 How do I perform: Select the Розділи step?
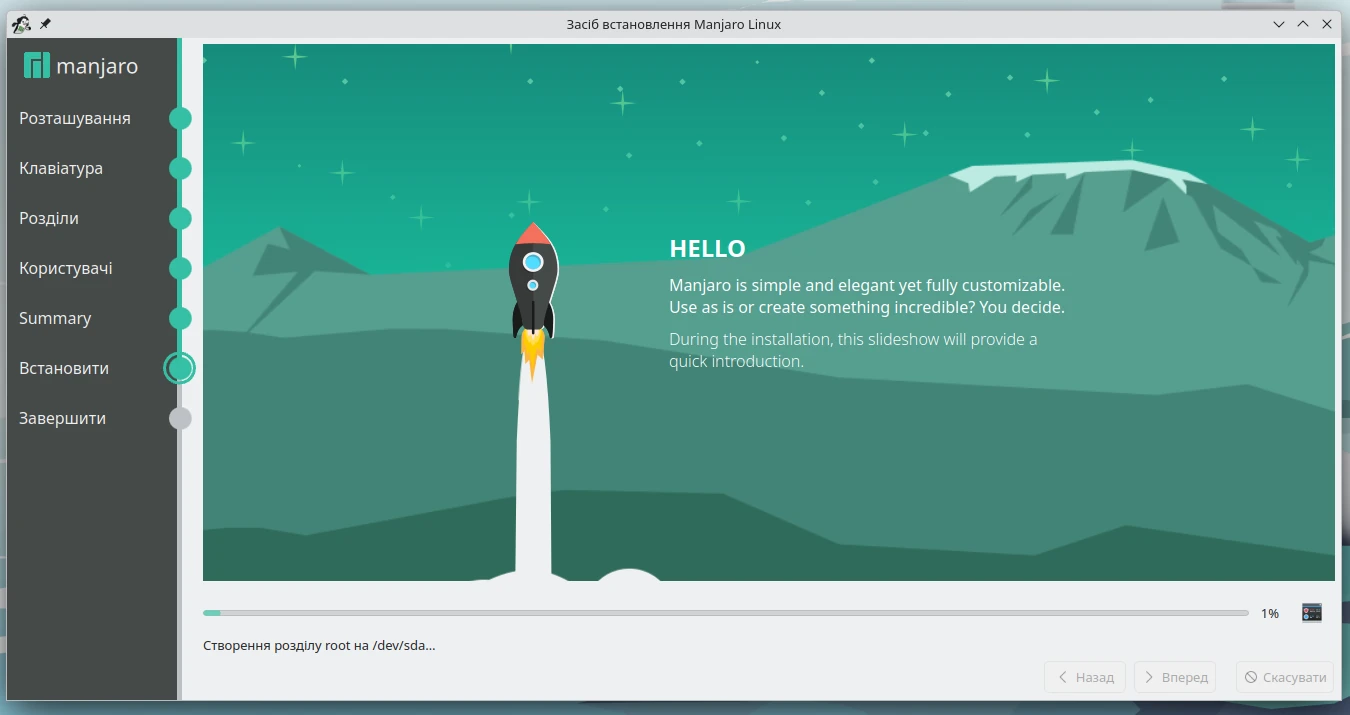pyautogui.click(x=49, y=218)
